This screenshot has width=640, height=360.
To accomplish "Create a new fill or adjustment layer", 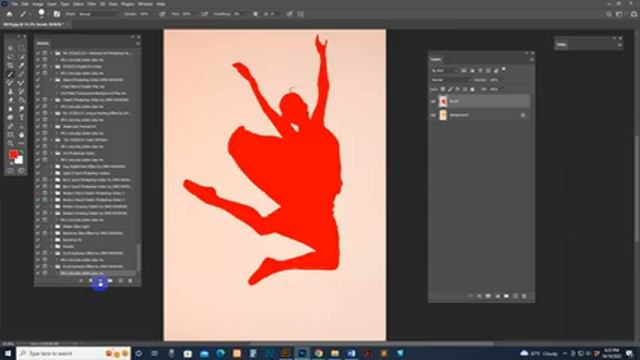I will [x=497, y=296].
